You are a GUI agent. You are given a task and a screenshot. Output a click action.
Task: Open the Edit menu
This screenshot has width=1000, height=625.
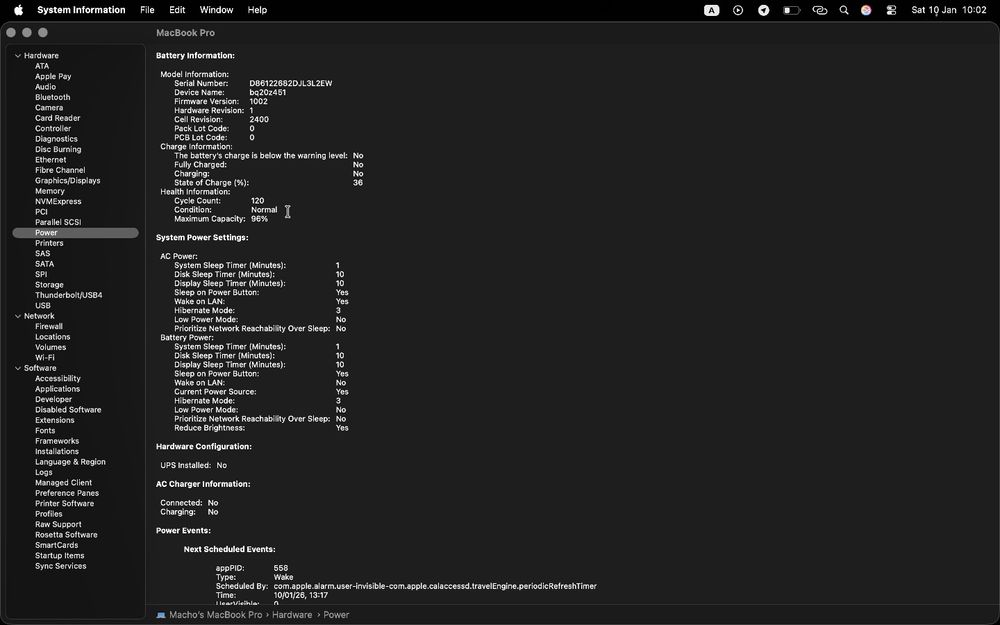(177, 10)
